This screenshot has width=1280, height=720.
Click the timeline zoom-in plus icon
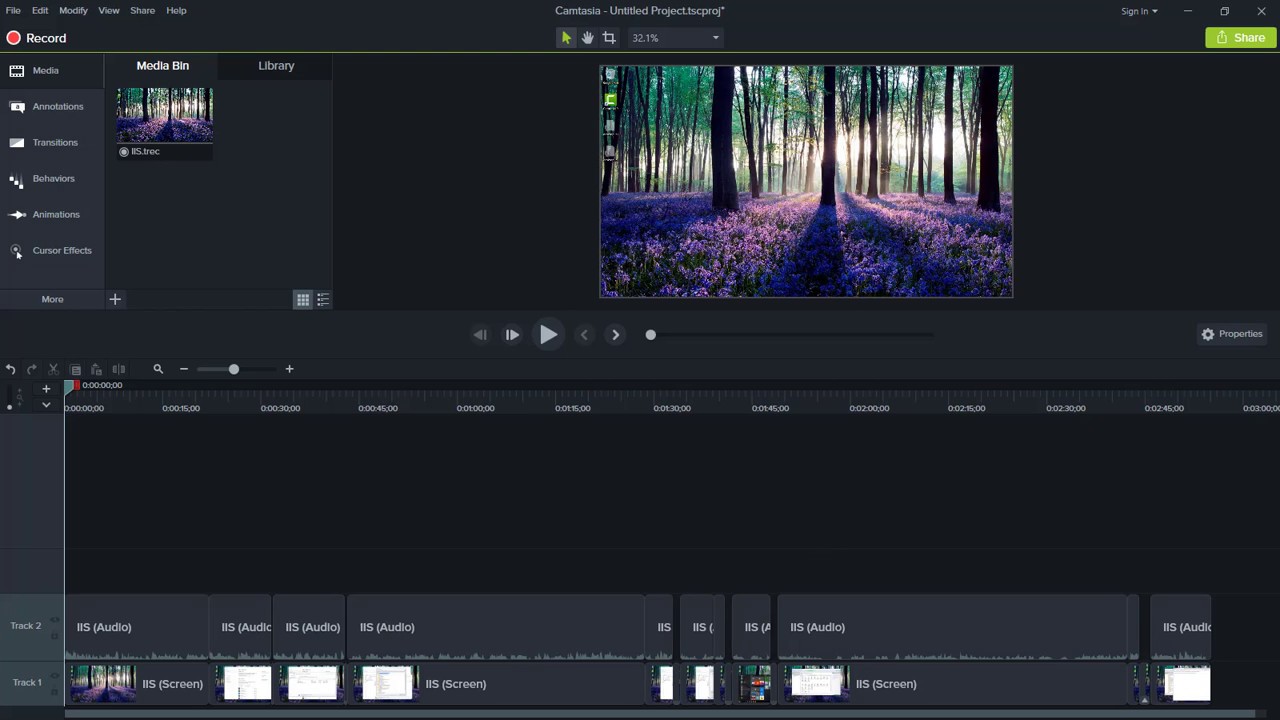pos(289,369)
